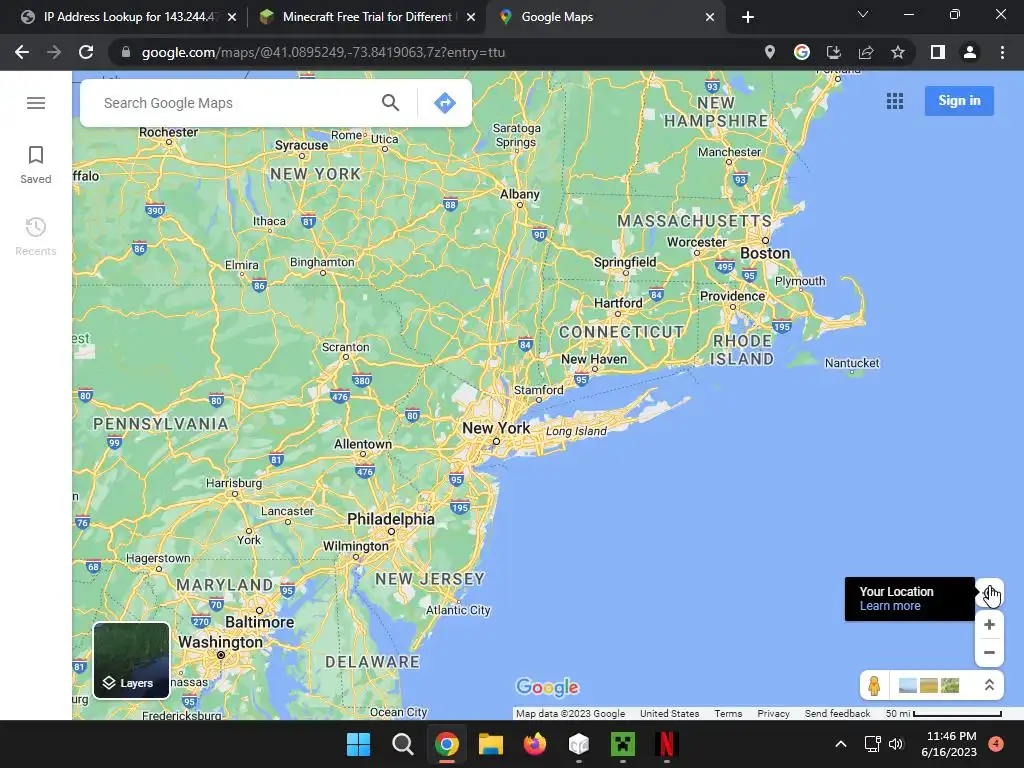Open File Explorer from taskbar
The width and height of the screenshot is (1024, 768).
[490, 744]
